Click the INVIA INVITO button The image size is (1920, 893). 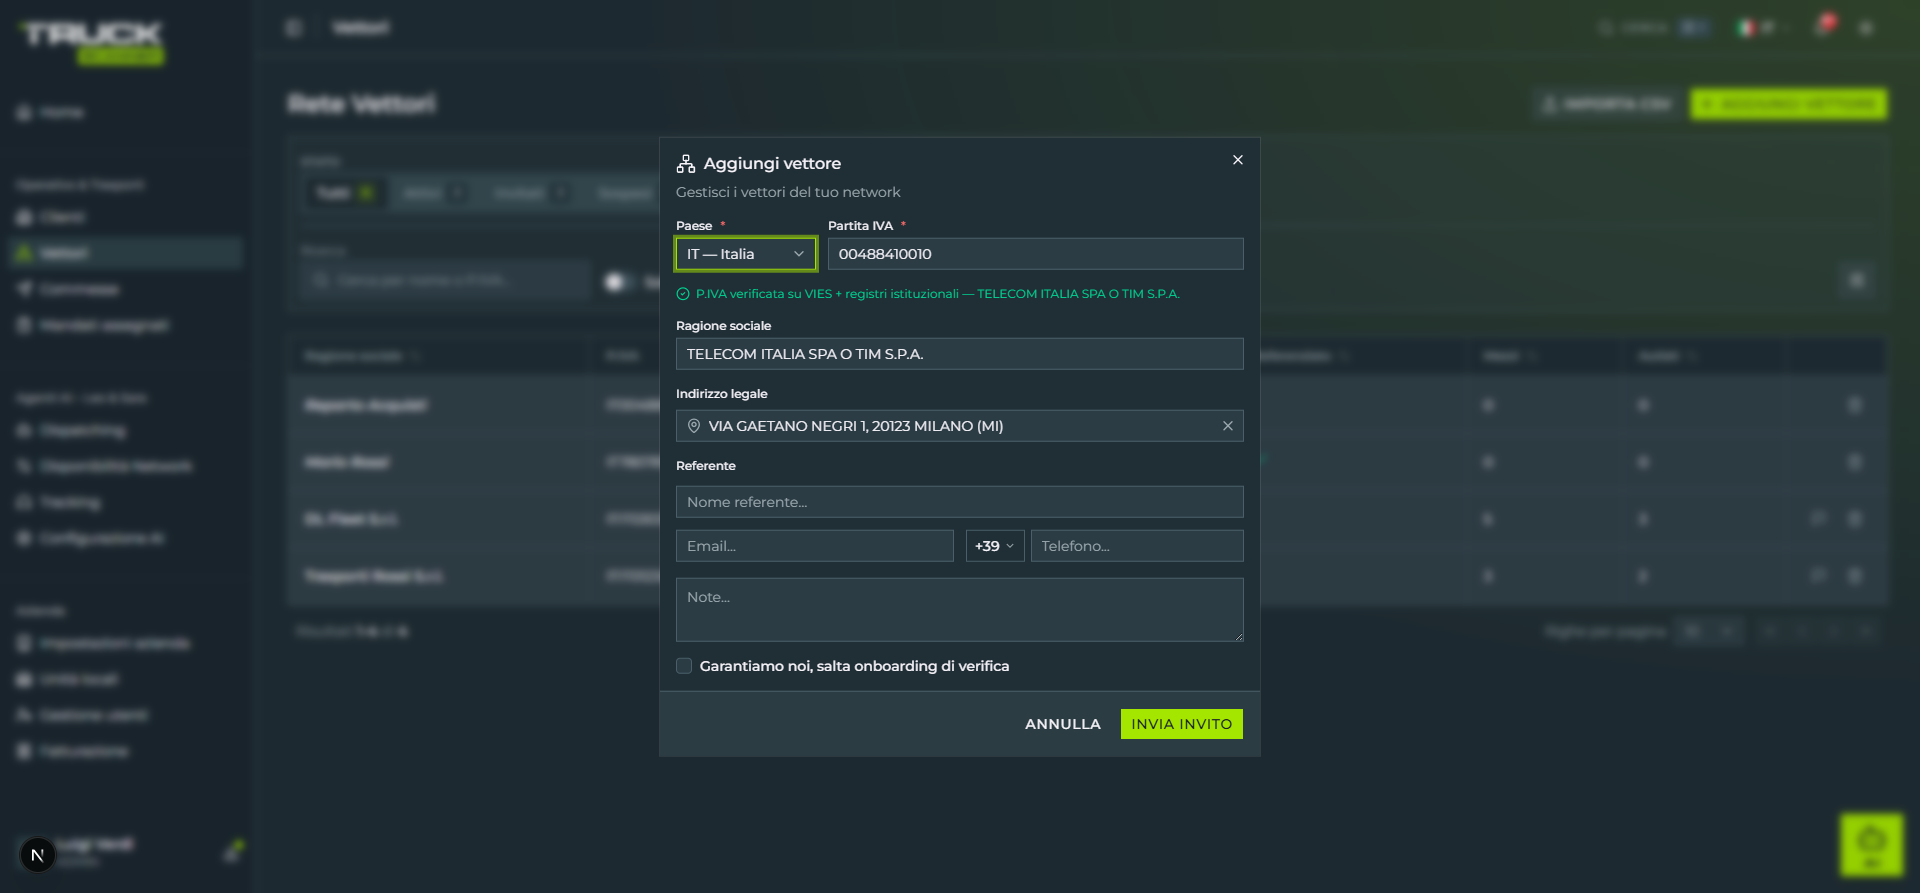[x=1181, y=724]
